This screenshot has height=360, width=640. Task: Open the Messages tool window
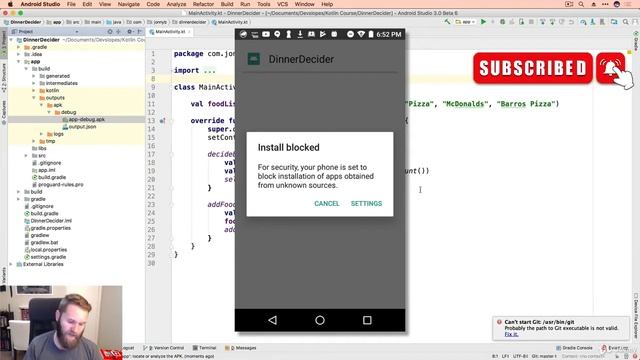(x=240, y=348)
